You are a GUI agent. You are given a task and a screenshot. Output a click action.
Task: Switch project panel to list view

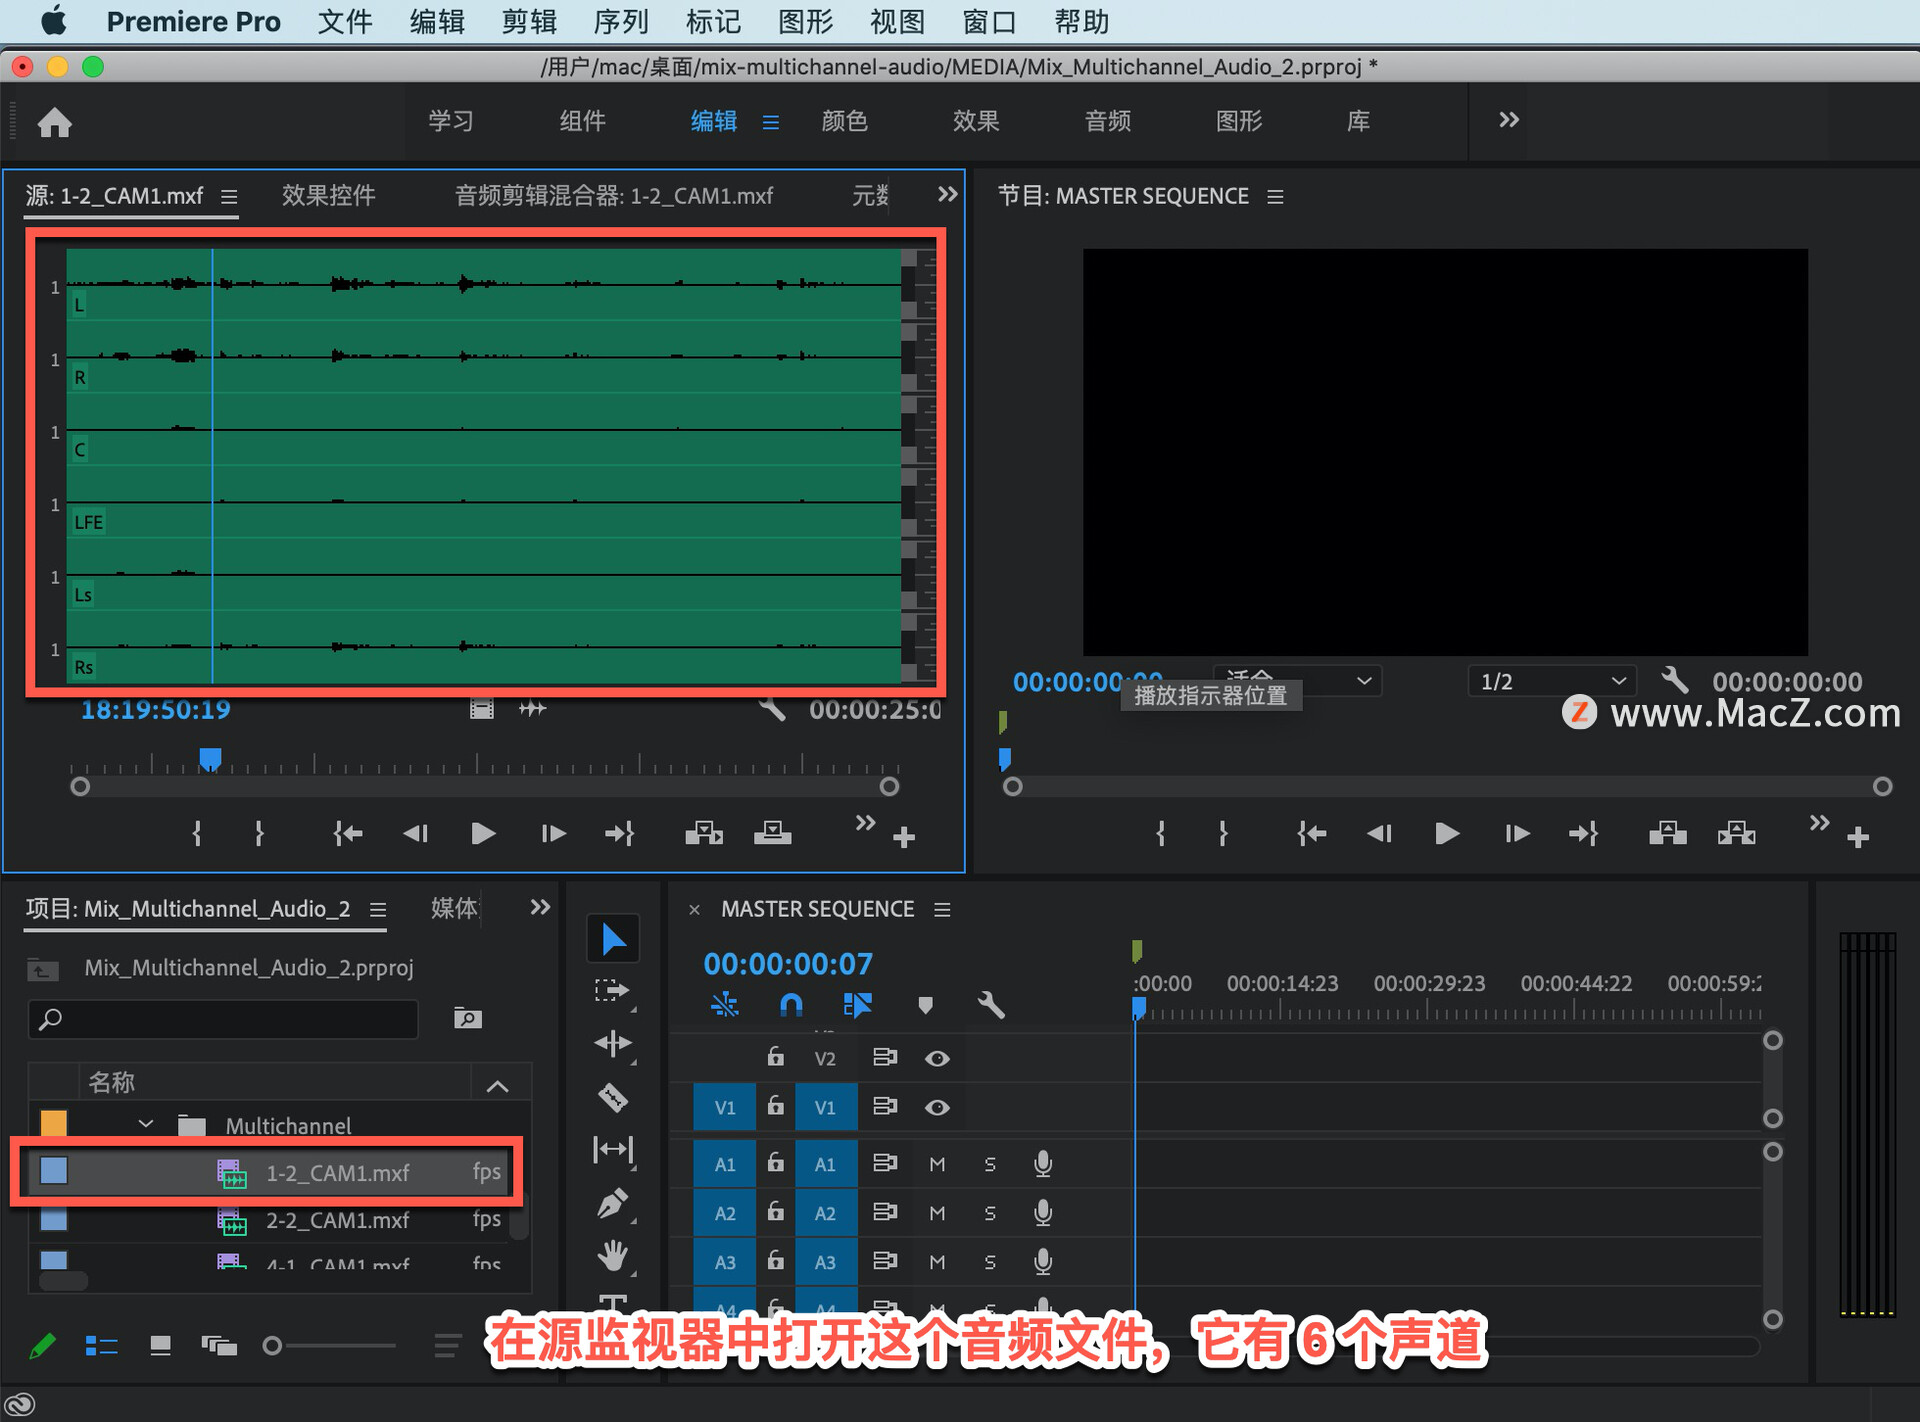[102, 1346]
